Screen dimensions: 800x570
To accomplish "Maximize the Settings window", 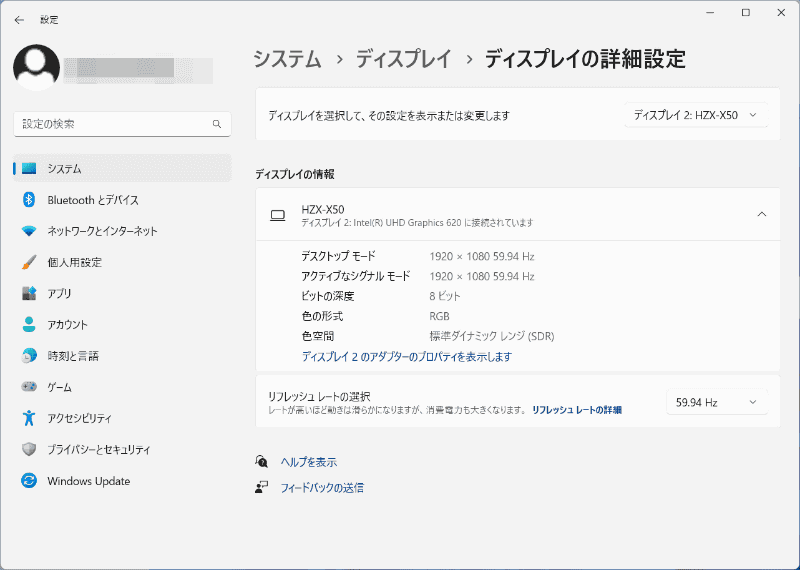I will point(746,13).
